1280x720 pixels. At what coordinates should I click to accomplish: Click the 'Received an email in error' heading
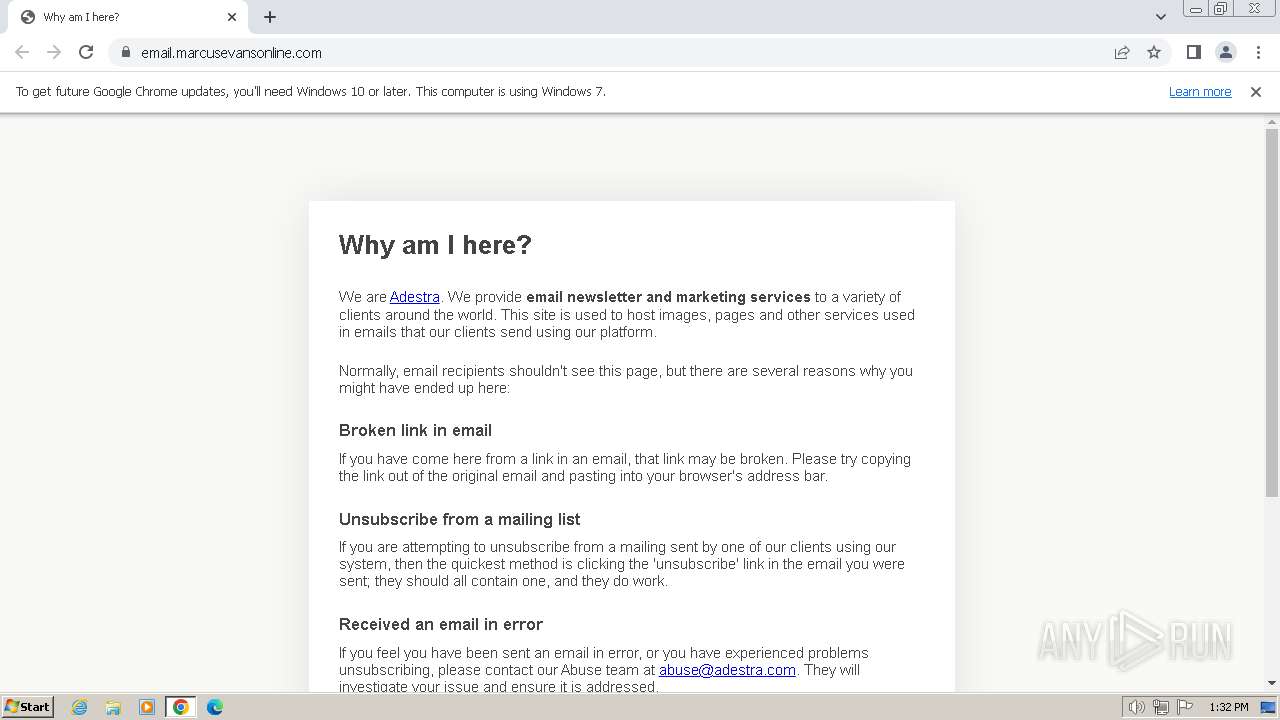[x=440, y=624]
